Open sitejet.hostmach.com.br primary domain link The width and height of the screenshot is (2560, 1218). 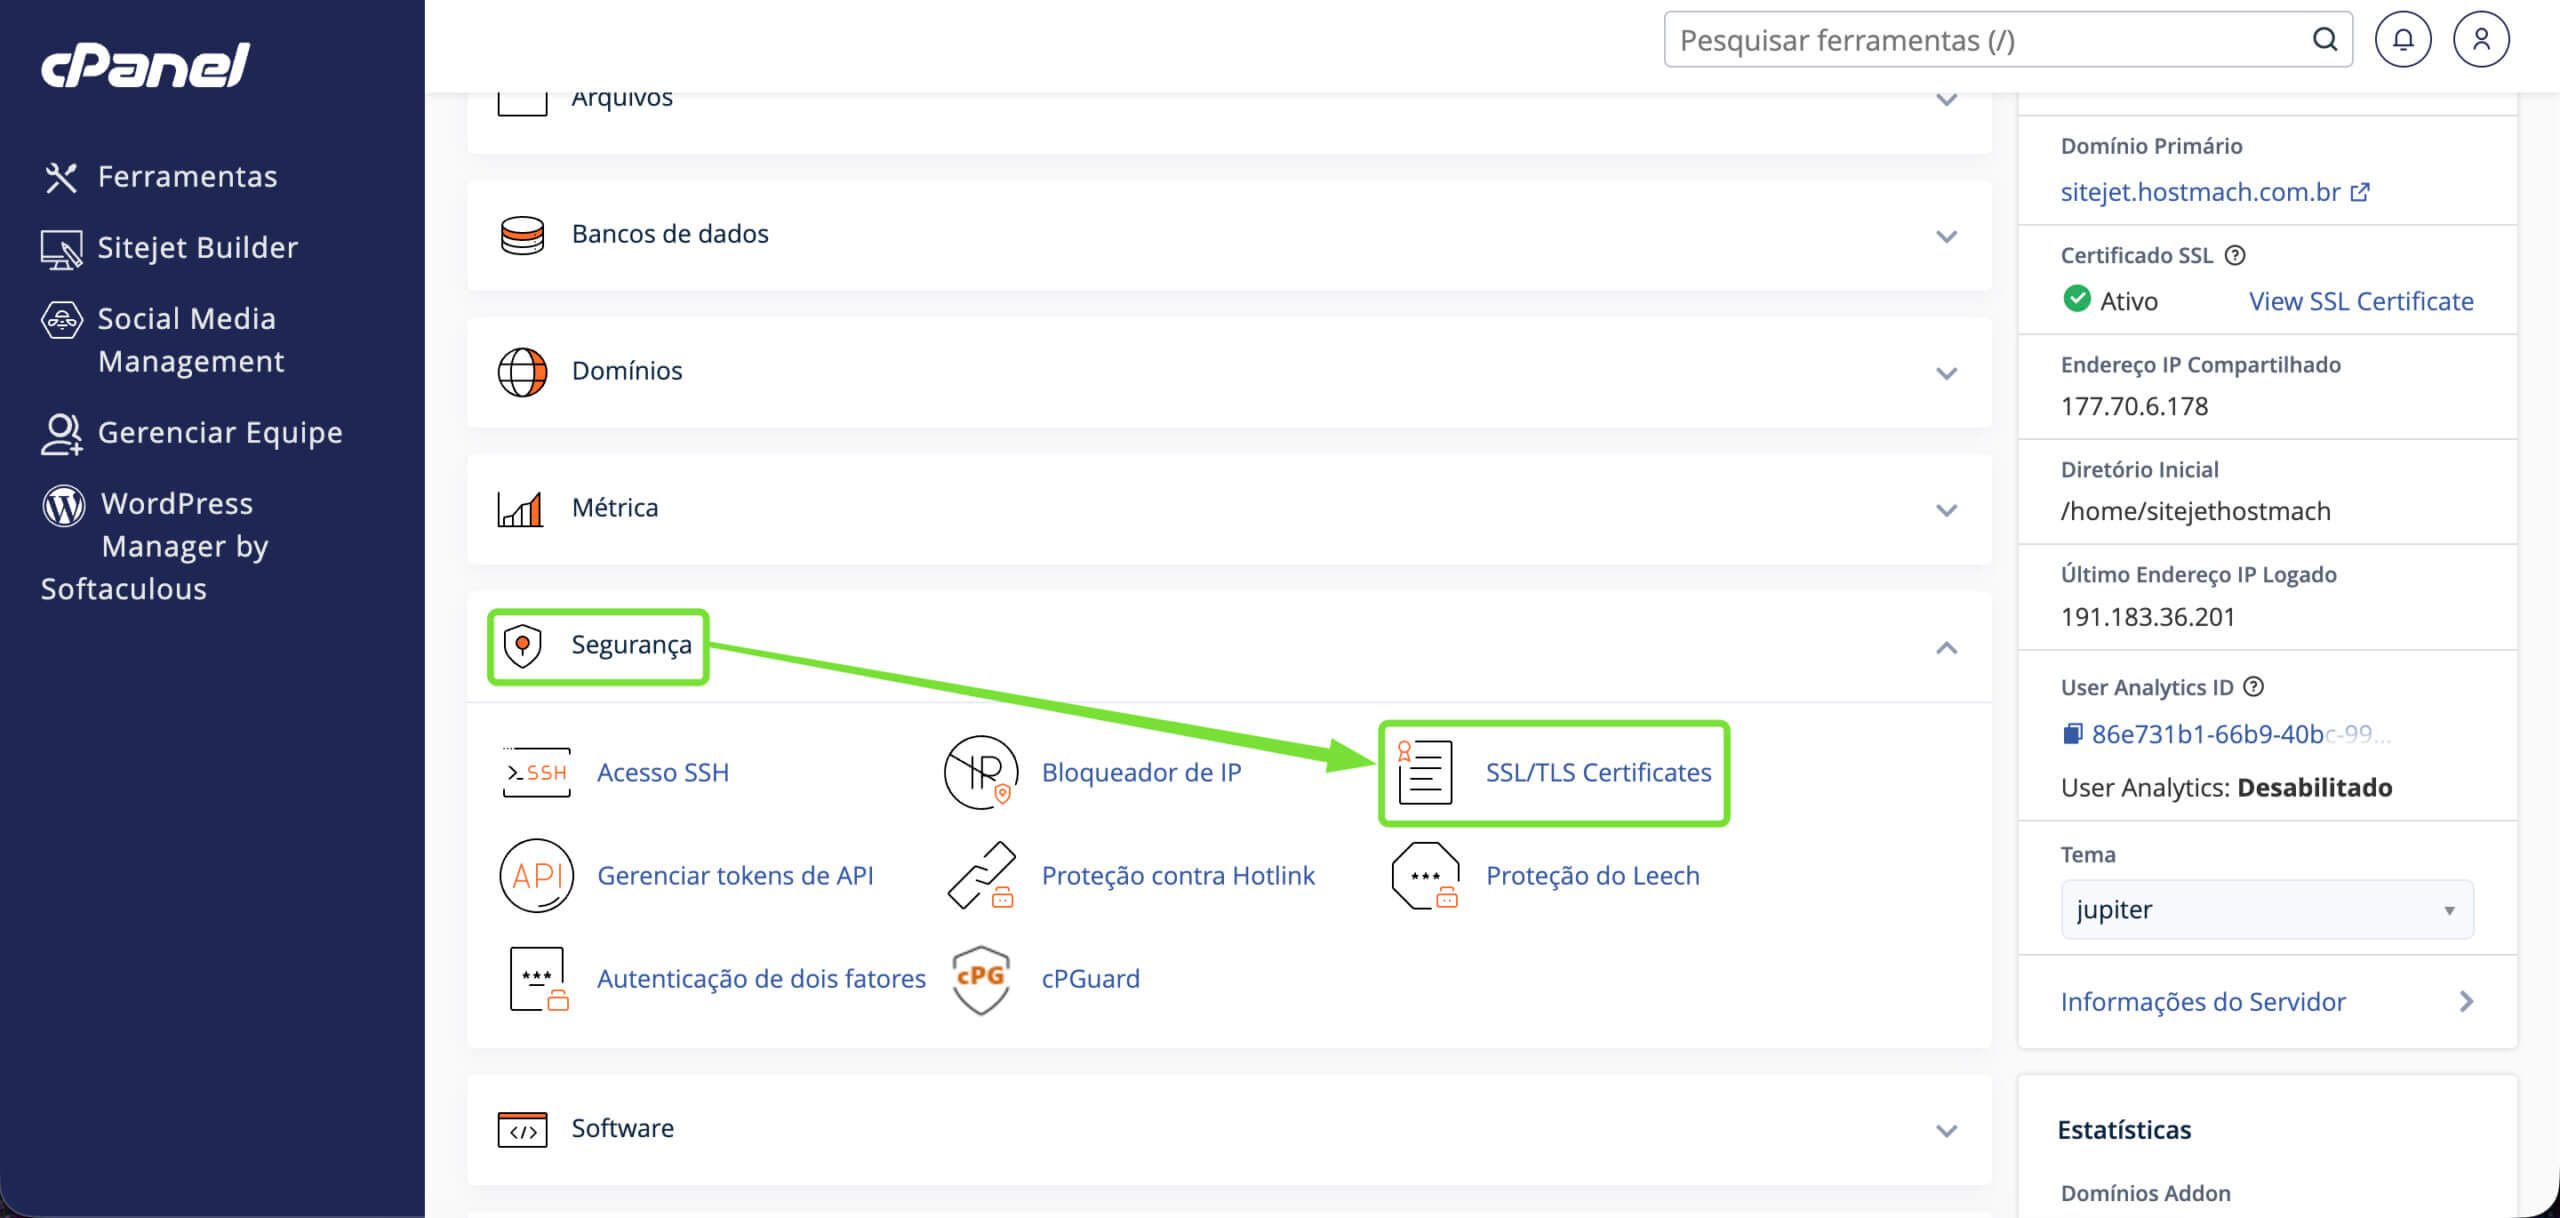pyautogui.click(x=2200, y=192)
